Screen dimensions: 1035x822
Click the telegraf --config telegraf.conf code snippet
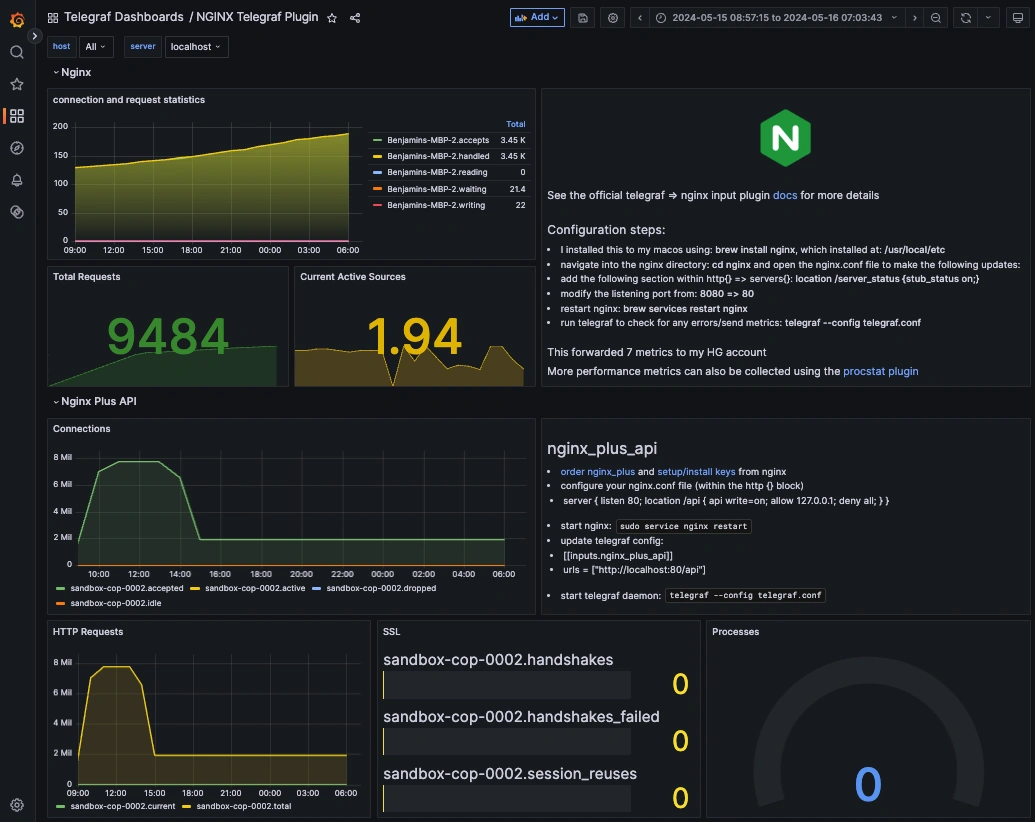(745, 596)
